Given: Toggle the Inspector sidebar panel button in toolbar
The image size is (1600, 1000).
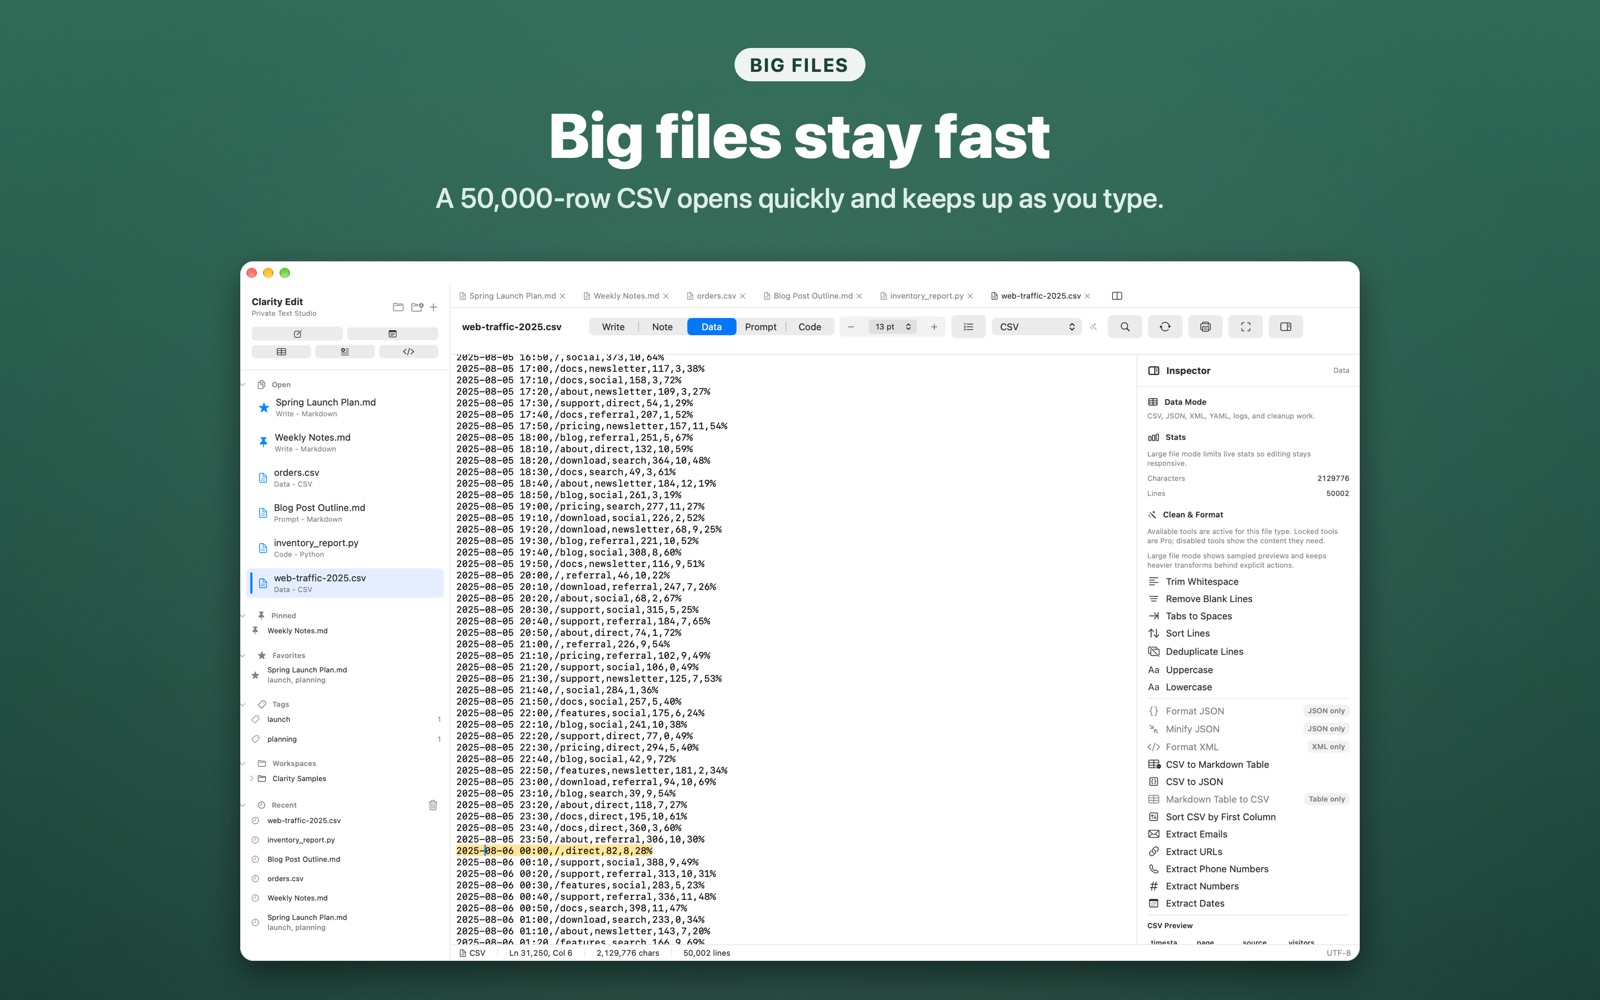Looking at the screenshot, I should (1285, 327).
